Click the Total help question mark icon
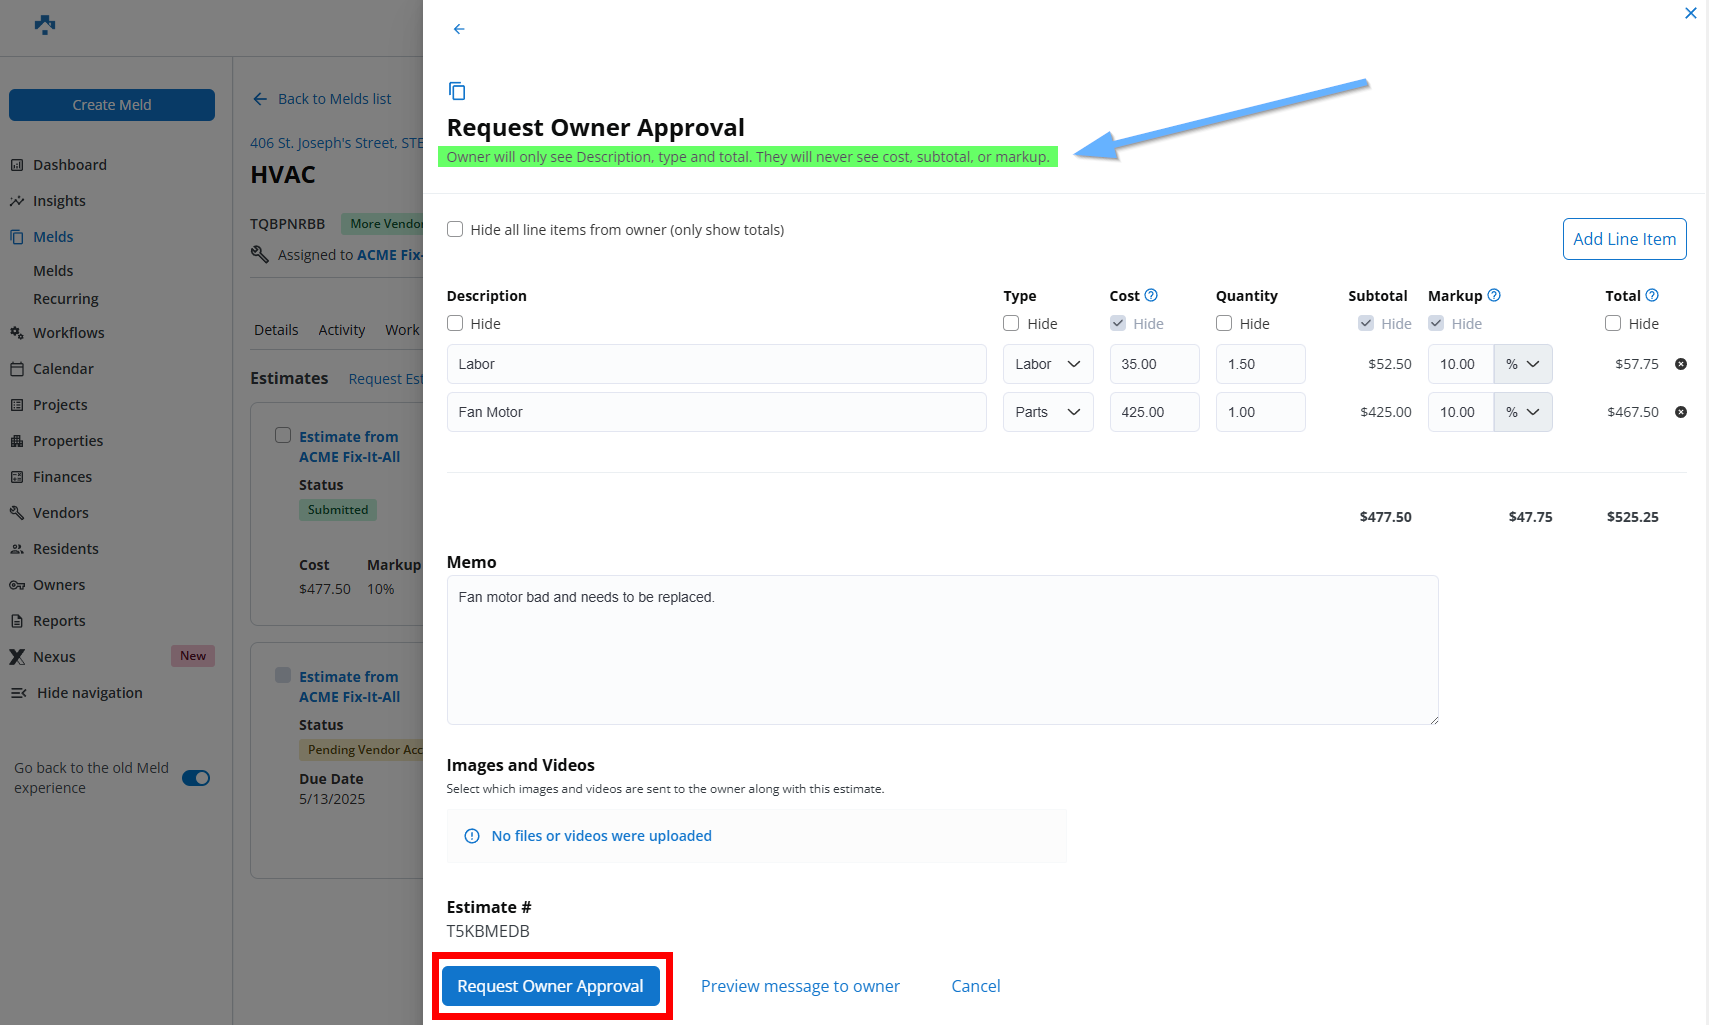 [1652, 295]
